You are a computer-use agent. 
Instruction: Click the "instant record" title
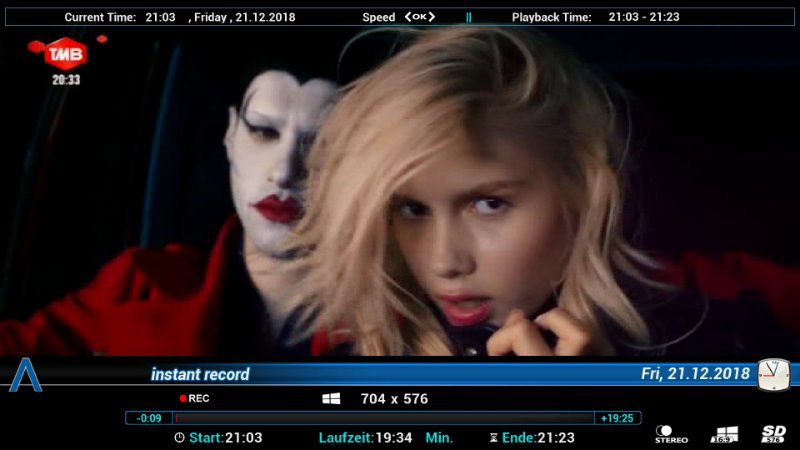tap(200, 374)
